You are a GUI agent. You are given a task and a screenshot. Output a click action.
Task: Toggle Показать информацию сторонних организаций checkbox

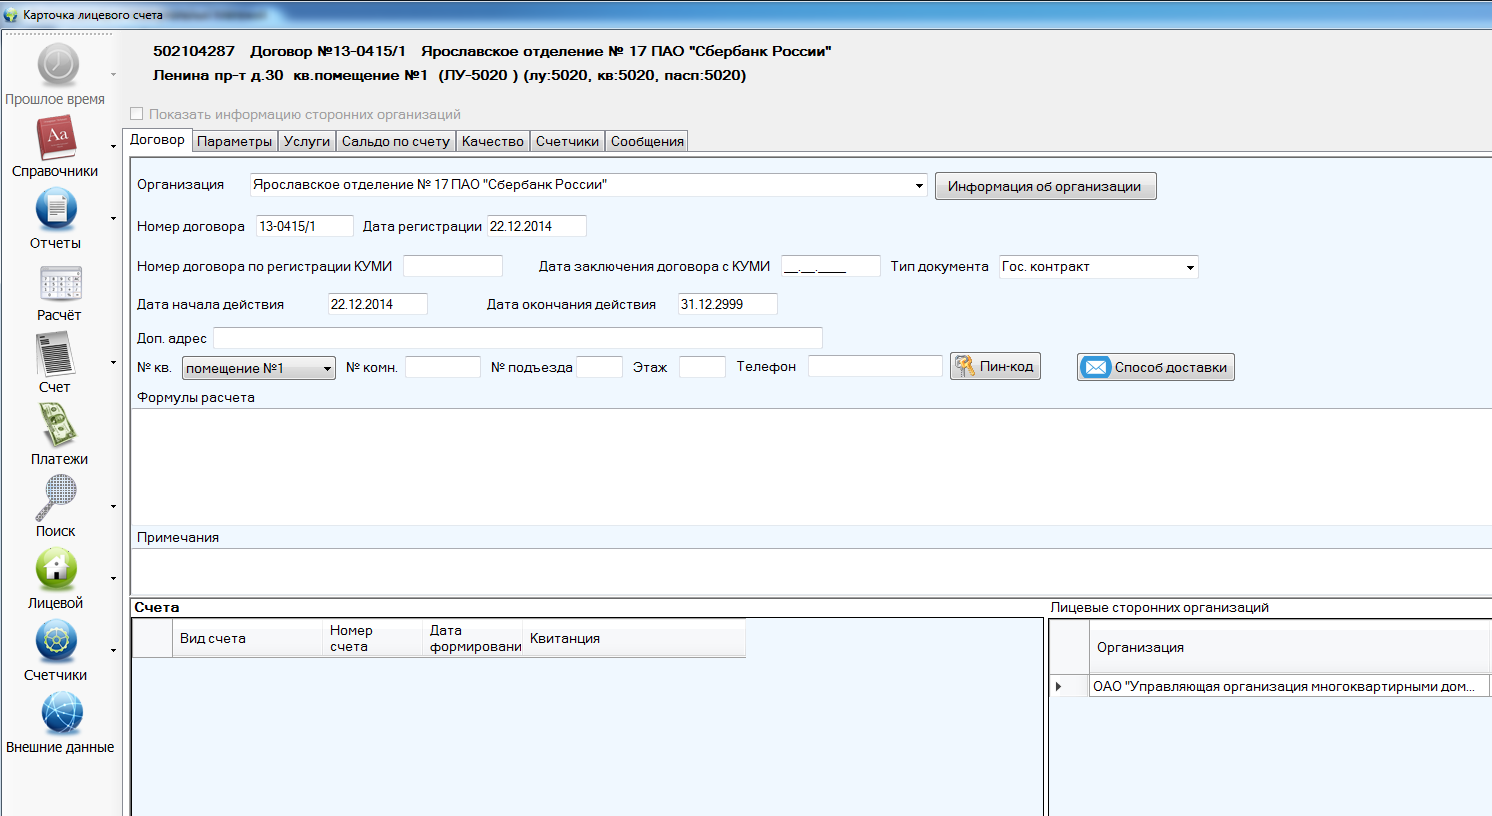[137, 114]
